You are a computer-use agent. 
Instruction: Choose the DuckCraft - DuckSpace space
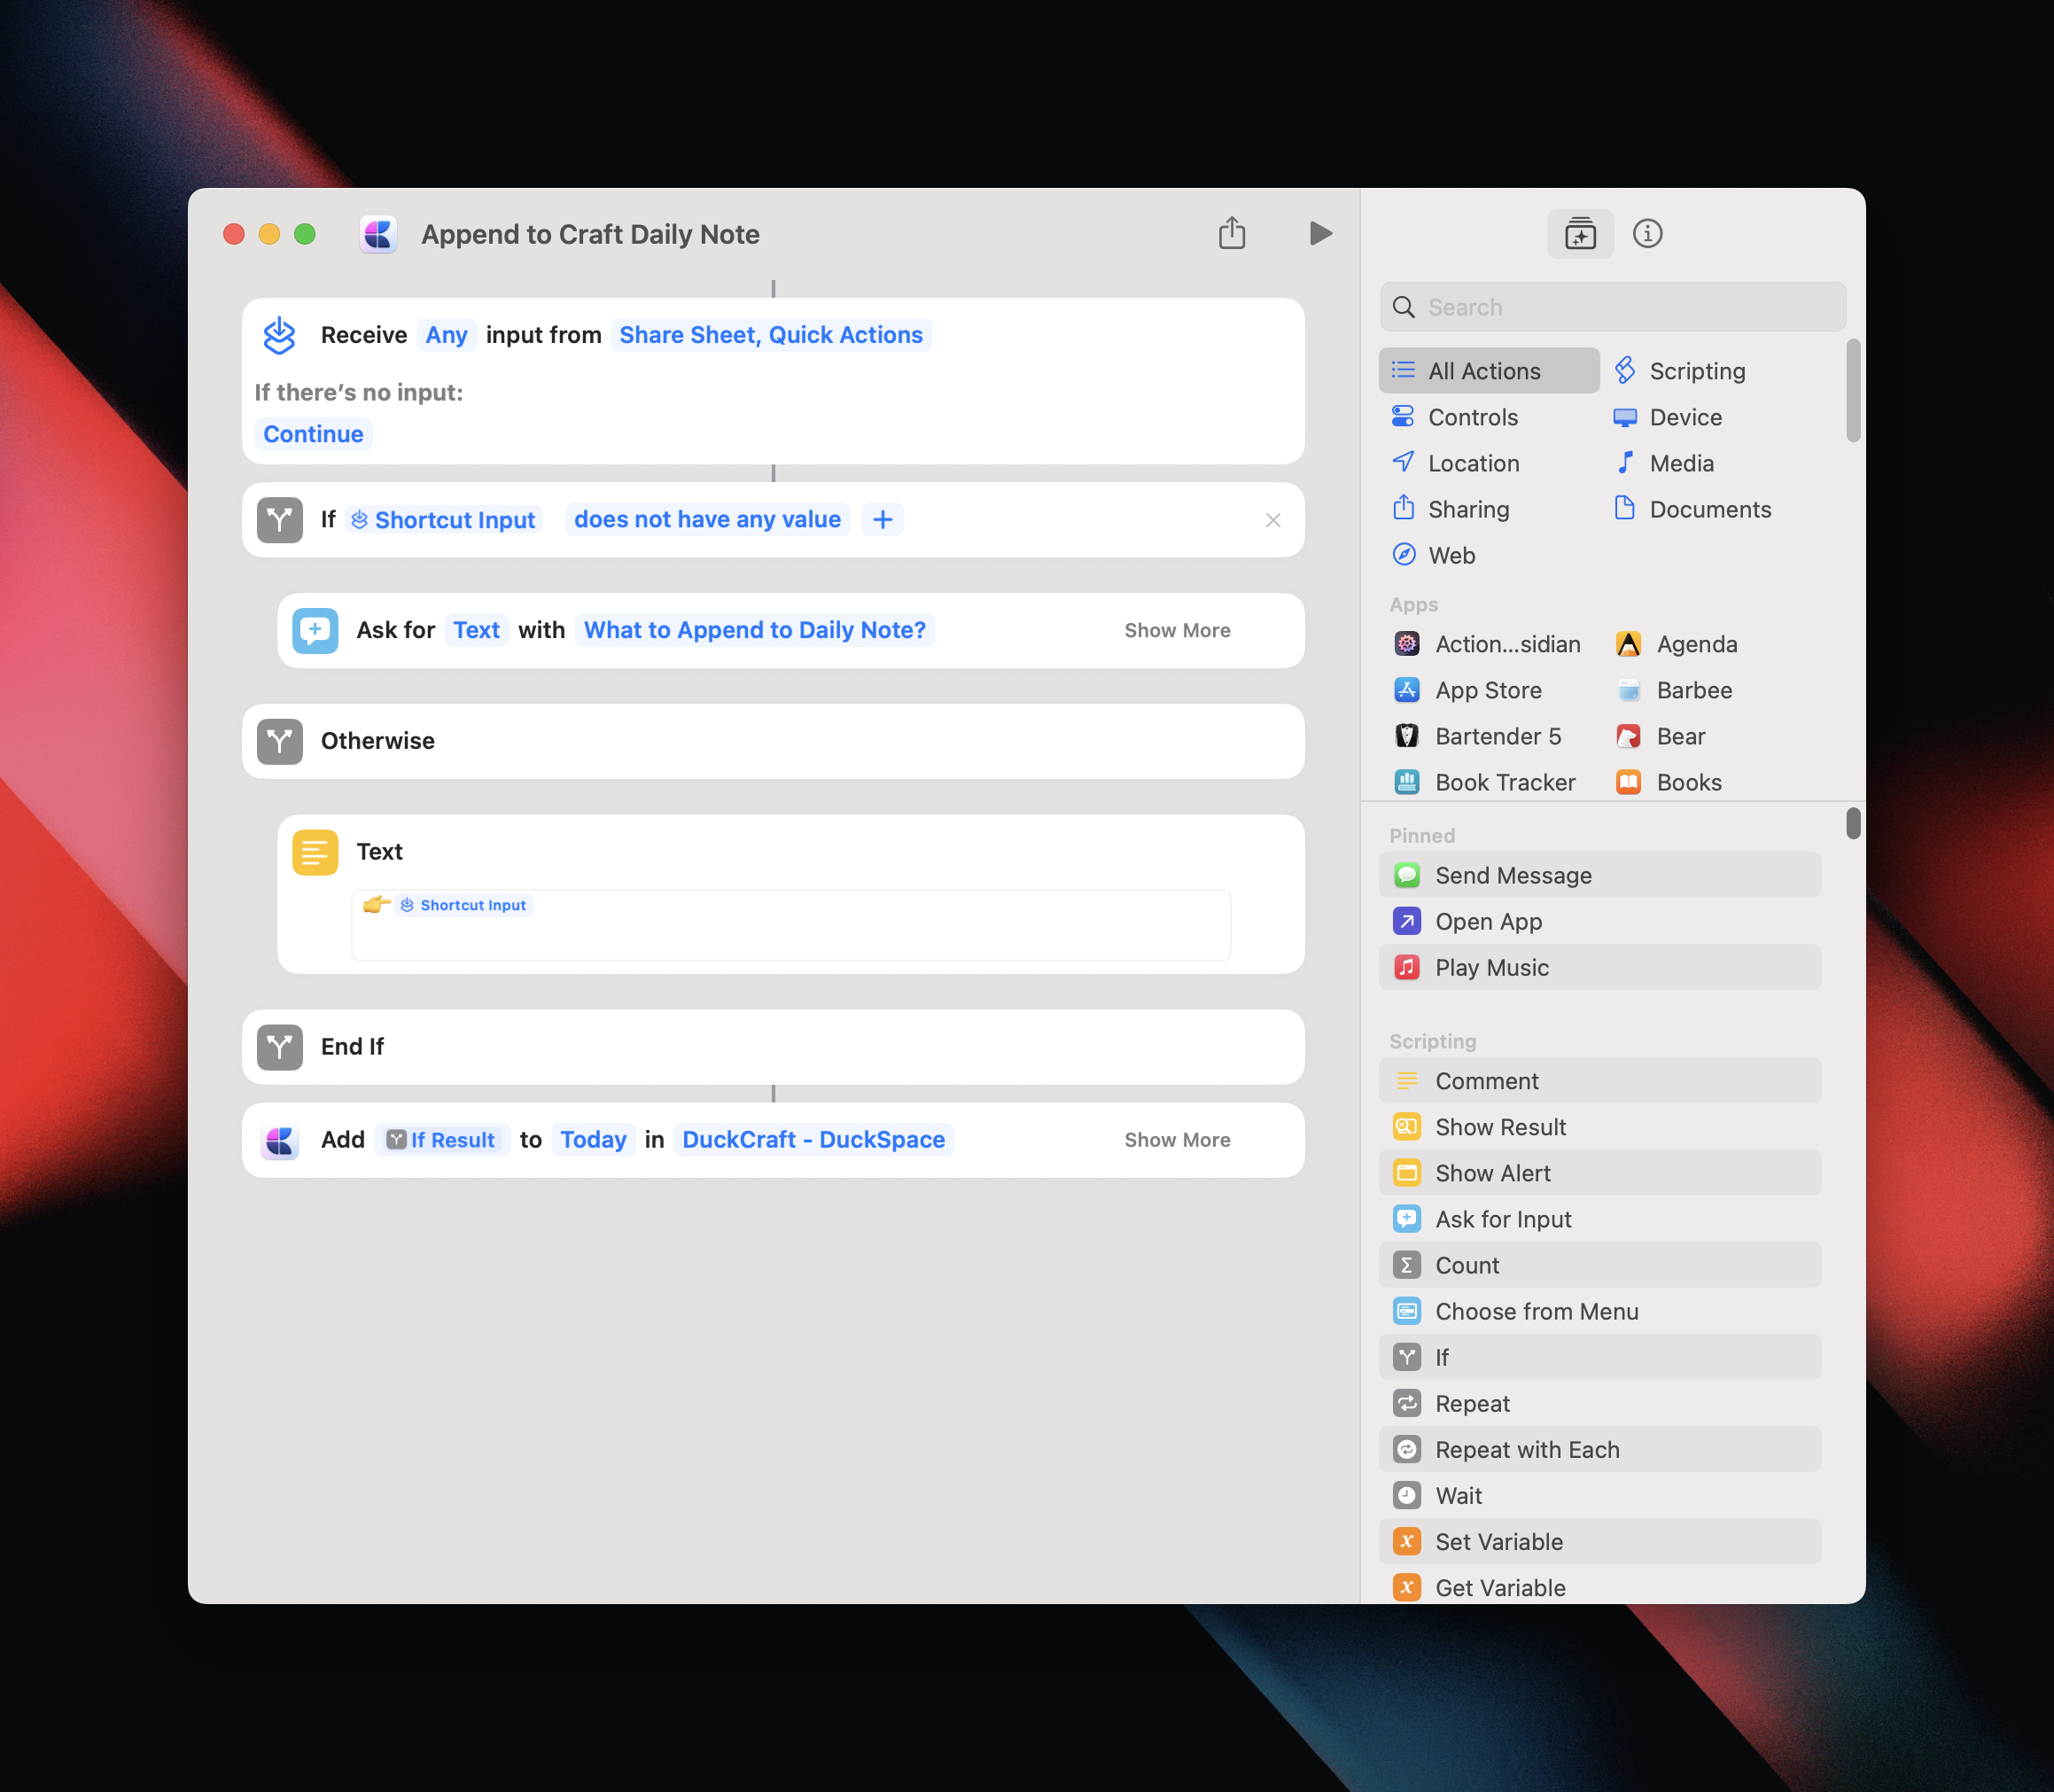(x=813, y=1140)
